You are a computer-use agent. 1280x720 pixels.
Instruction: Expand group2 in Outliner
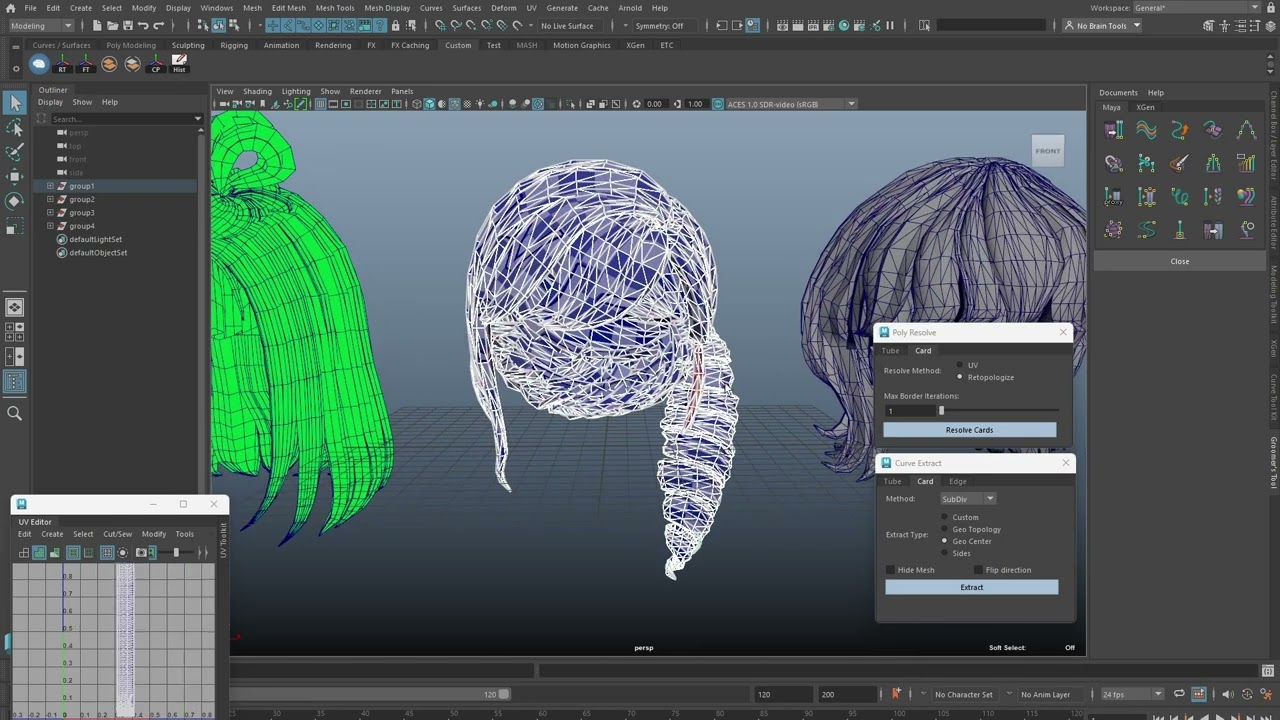pos(50,199)
